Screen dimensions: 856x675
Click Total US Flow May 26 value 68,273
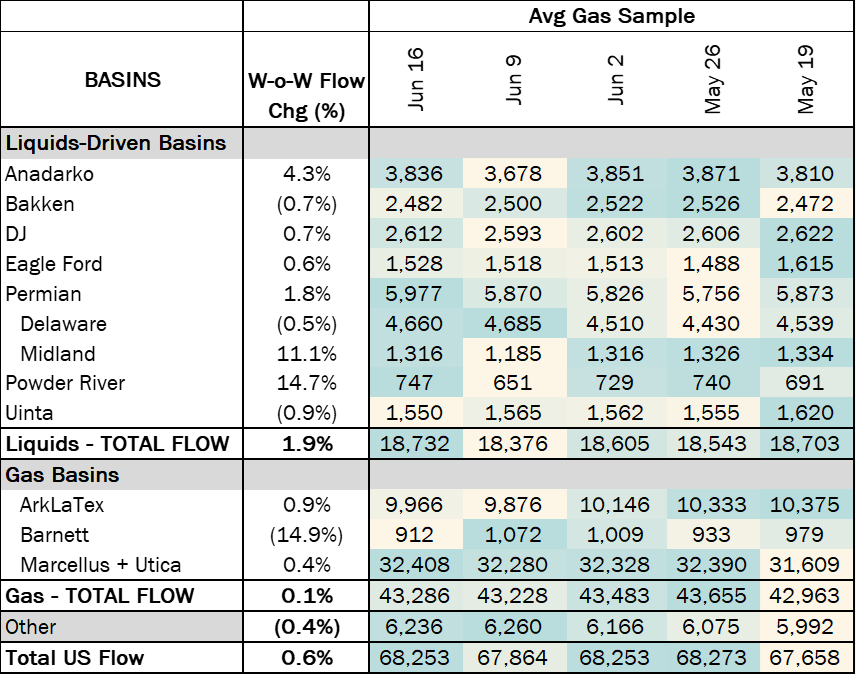coord(711,658)
